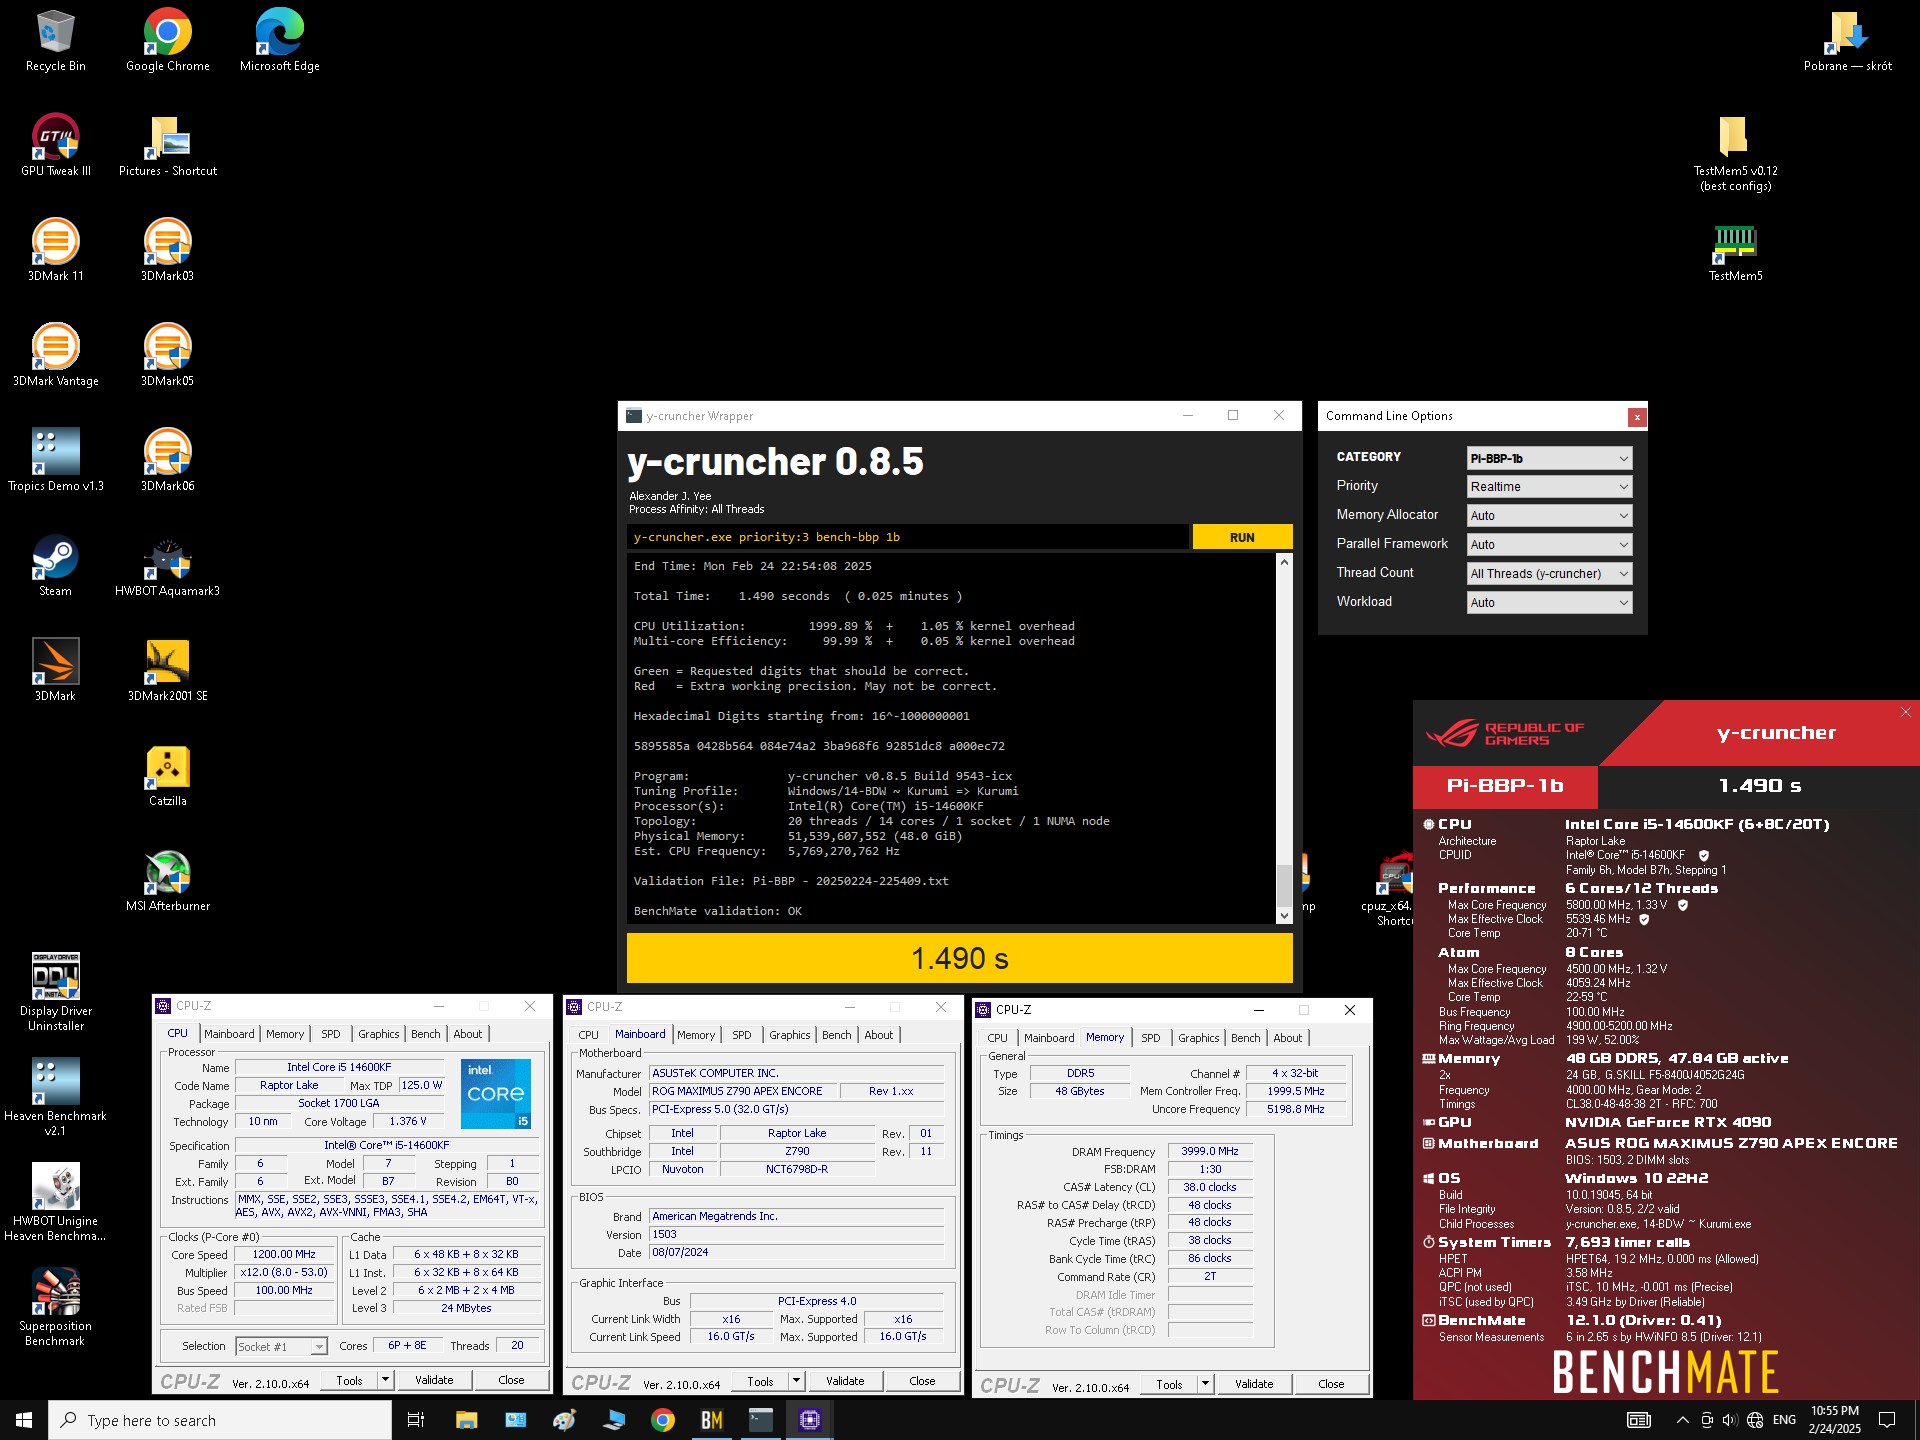The image size is (1920, 1440).
Task: Open the Thread Count dropdown
Action: [1549, 573]
